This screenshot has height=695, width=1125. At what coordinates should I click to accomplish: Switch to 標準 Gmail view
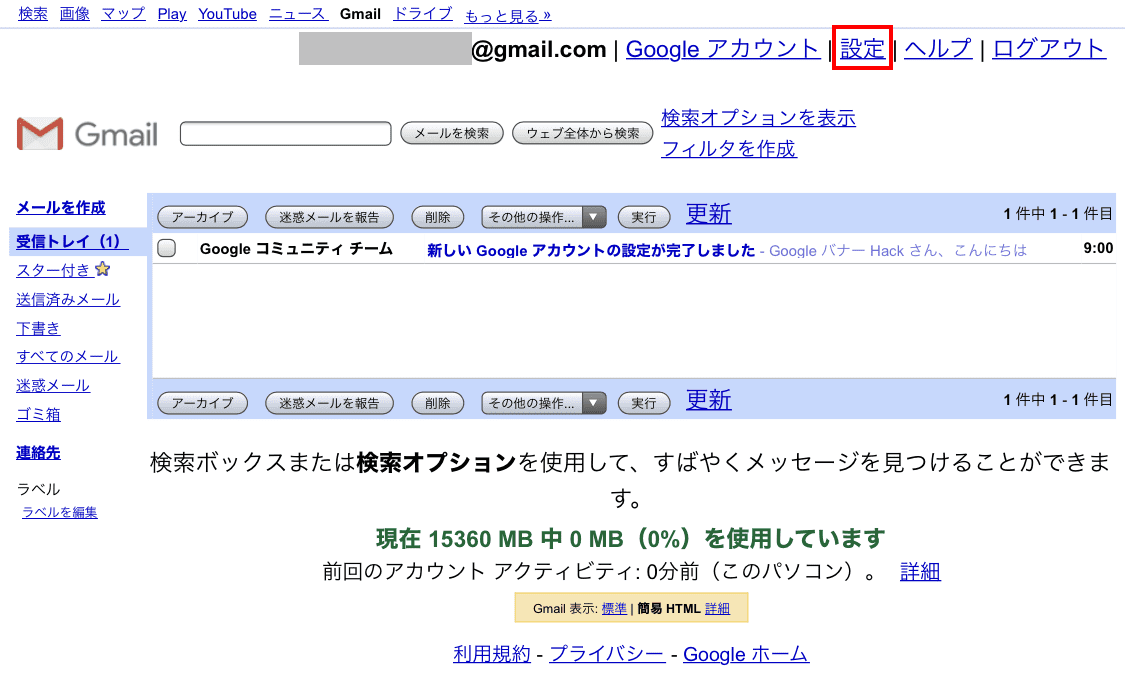pyautogui.click(x=614, y=608)
